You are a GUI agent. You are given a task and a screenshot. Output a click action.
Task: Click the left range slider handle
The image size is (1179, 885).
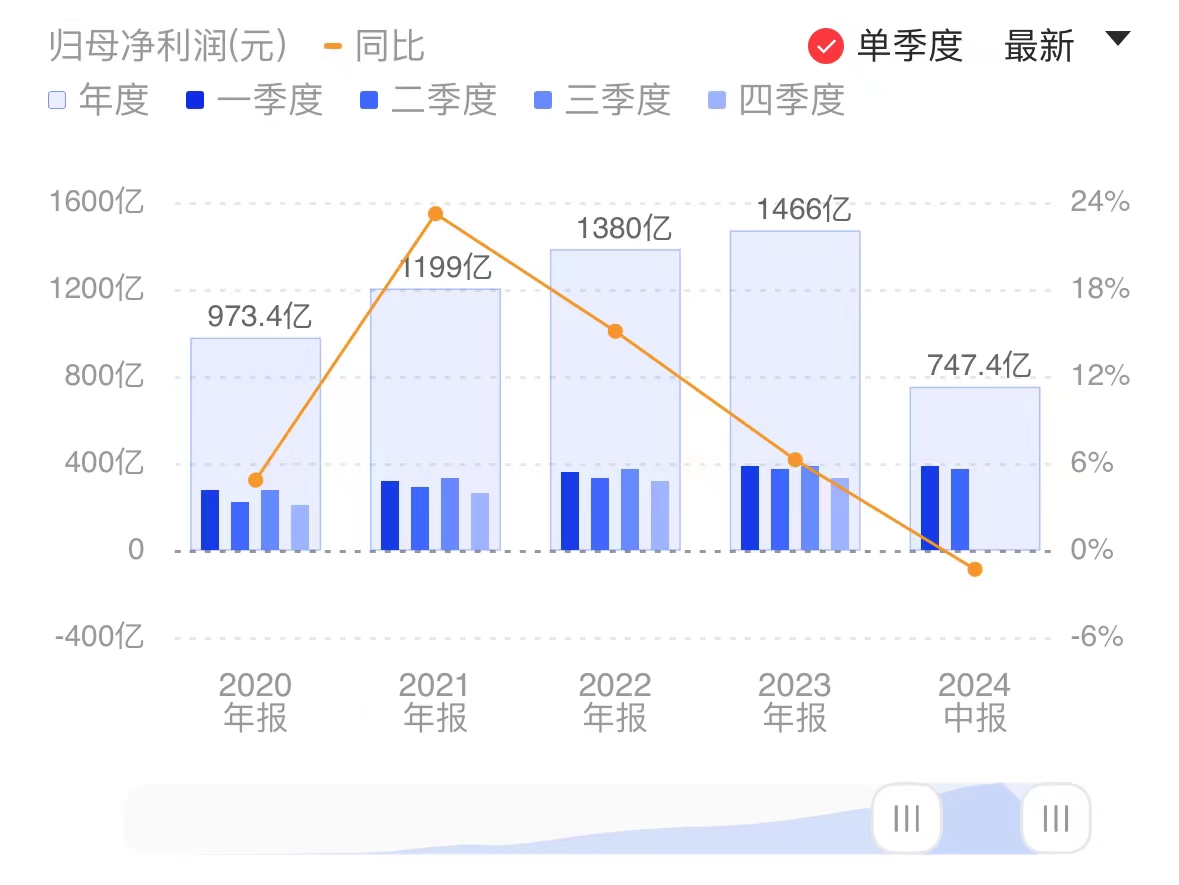(x=906, y=818)
